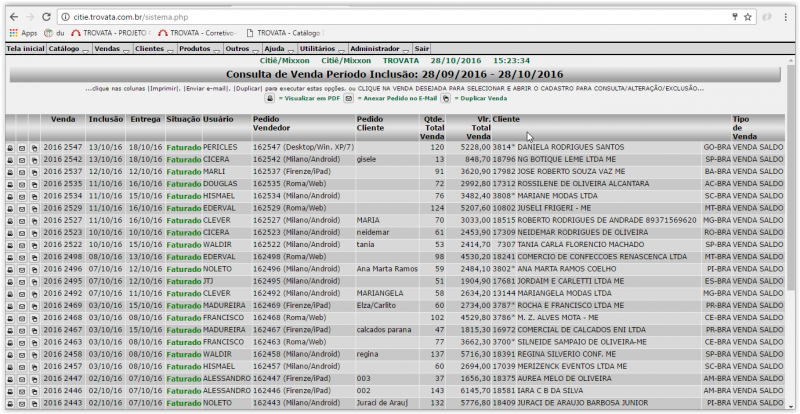This screenshot has width=800, height=414.
Task: Click print icon for venda 2016 2547
Action: click(10, 148)
